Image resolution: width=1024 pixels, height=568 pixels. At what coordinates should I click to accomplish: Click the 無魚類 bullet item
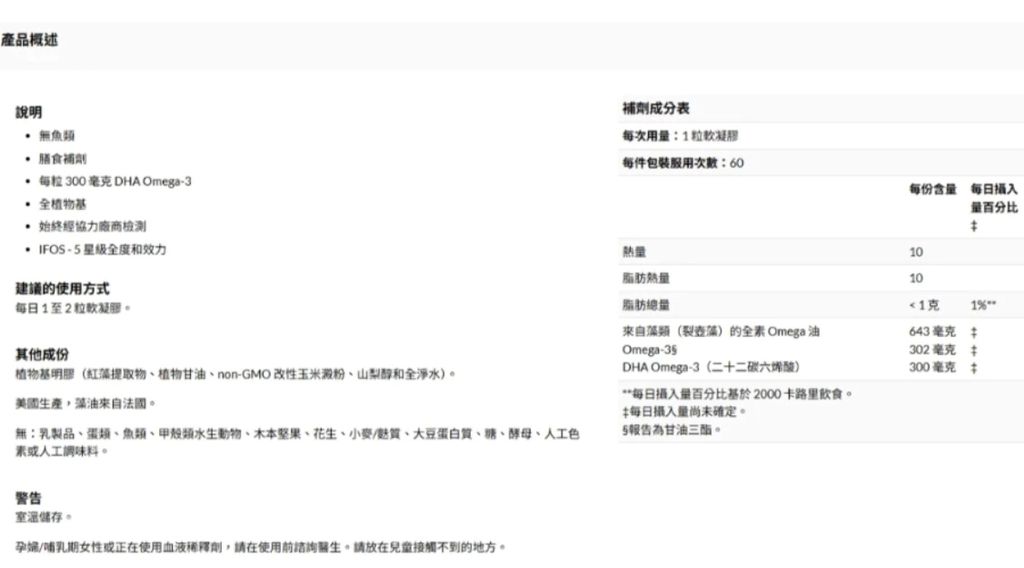[x=57, y=135]
